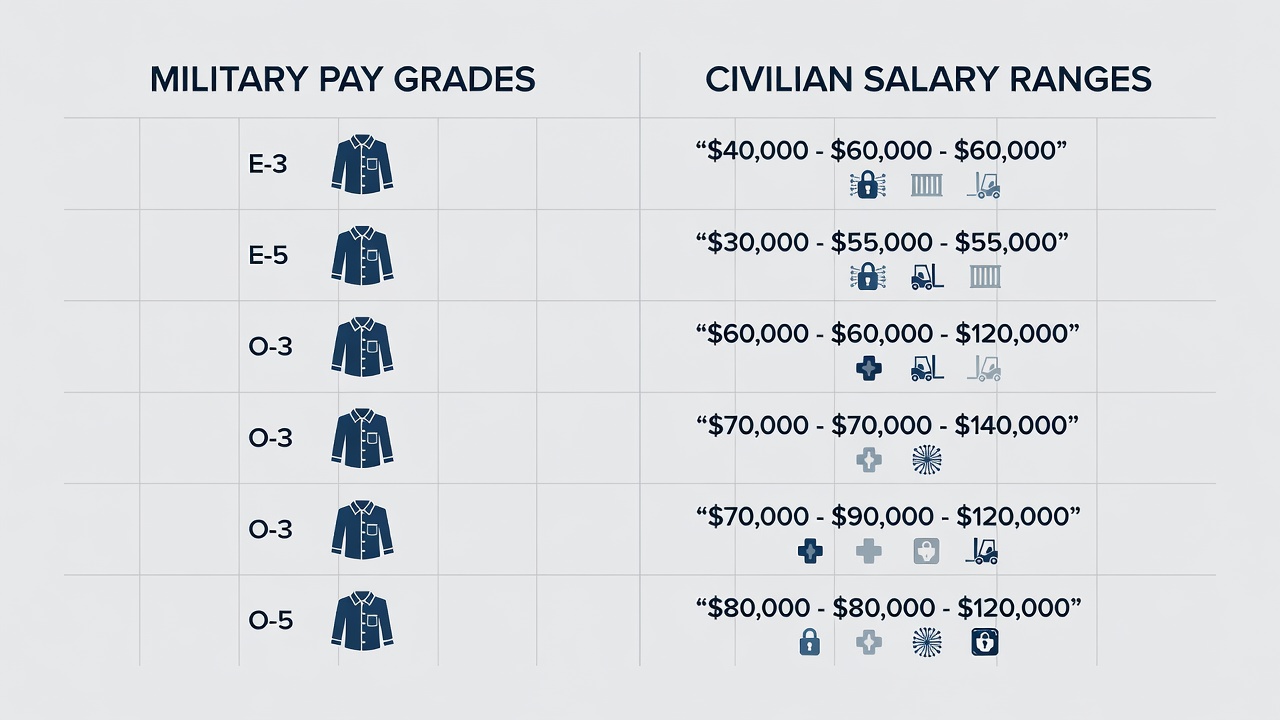Click the plain padlock icon in the O-5 row

tap(810, 642)
